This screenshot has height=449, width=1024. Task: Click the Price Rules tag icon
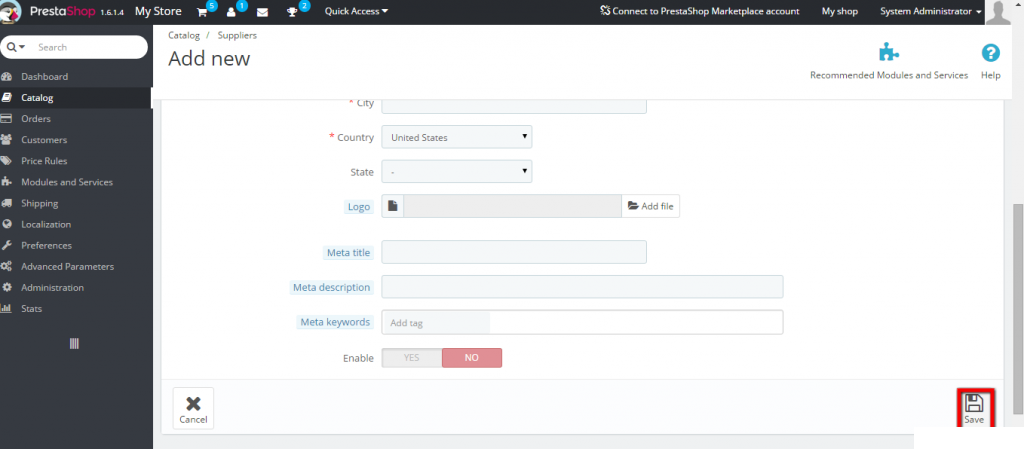7,161
